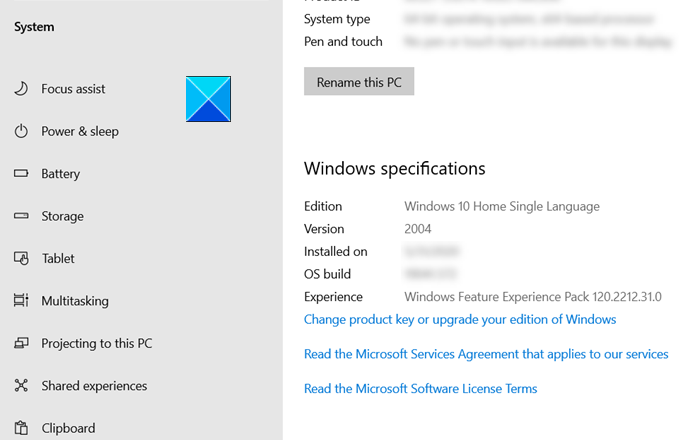Screen dimensions: 700x440
Task: Select Storage in the sidebar
Action: 62,216
